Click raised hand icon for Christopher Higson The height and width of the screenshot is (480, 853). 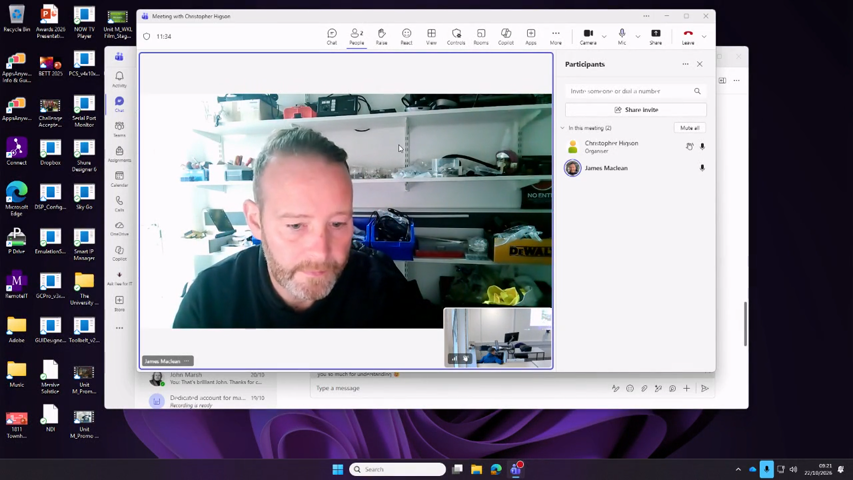click(689, 146)
